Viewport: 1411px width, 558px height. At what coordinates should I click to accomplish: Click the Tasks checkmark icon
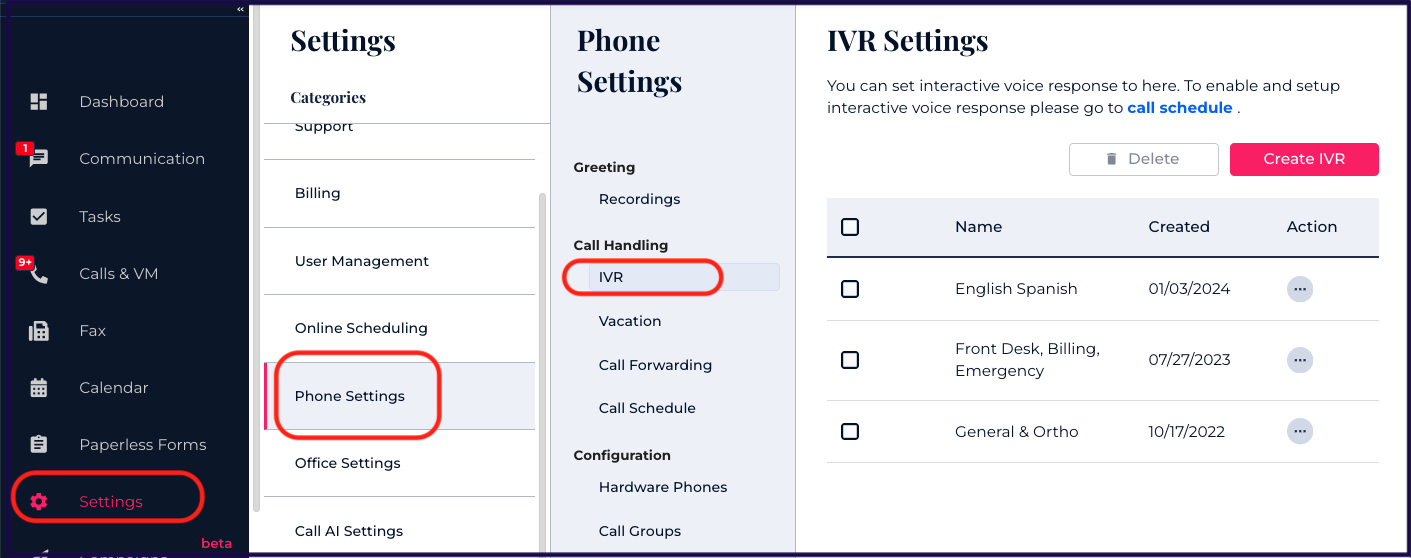(39, 217)
